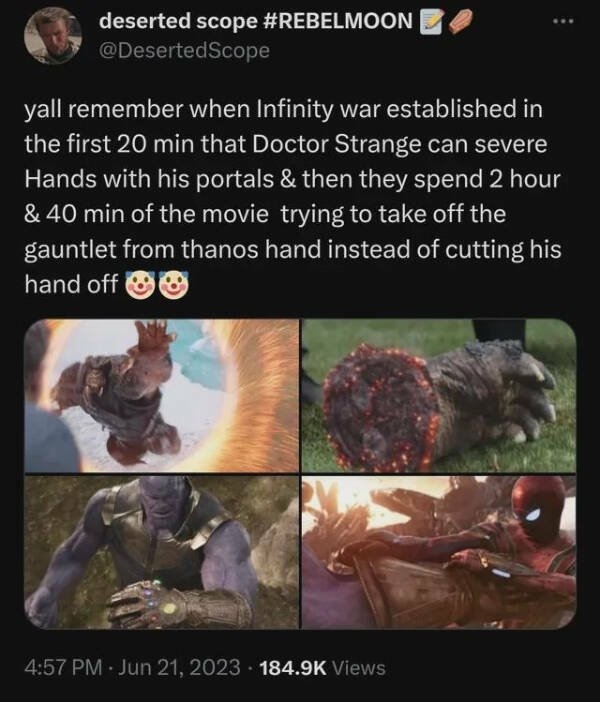Click the coffin emoji beside the username

point(458,22)
